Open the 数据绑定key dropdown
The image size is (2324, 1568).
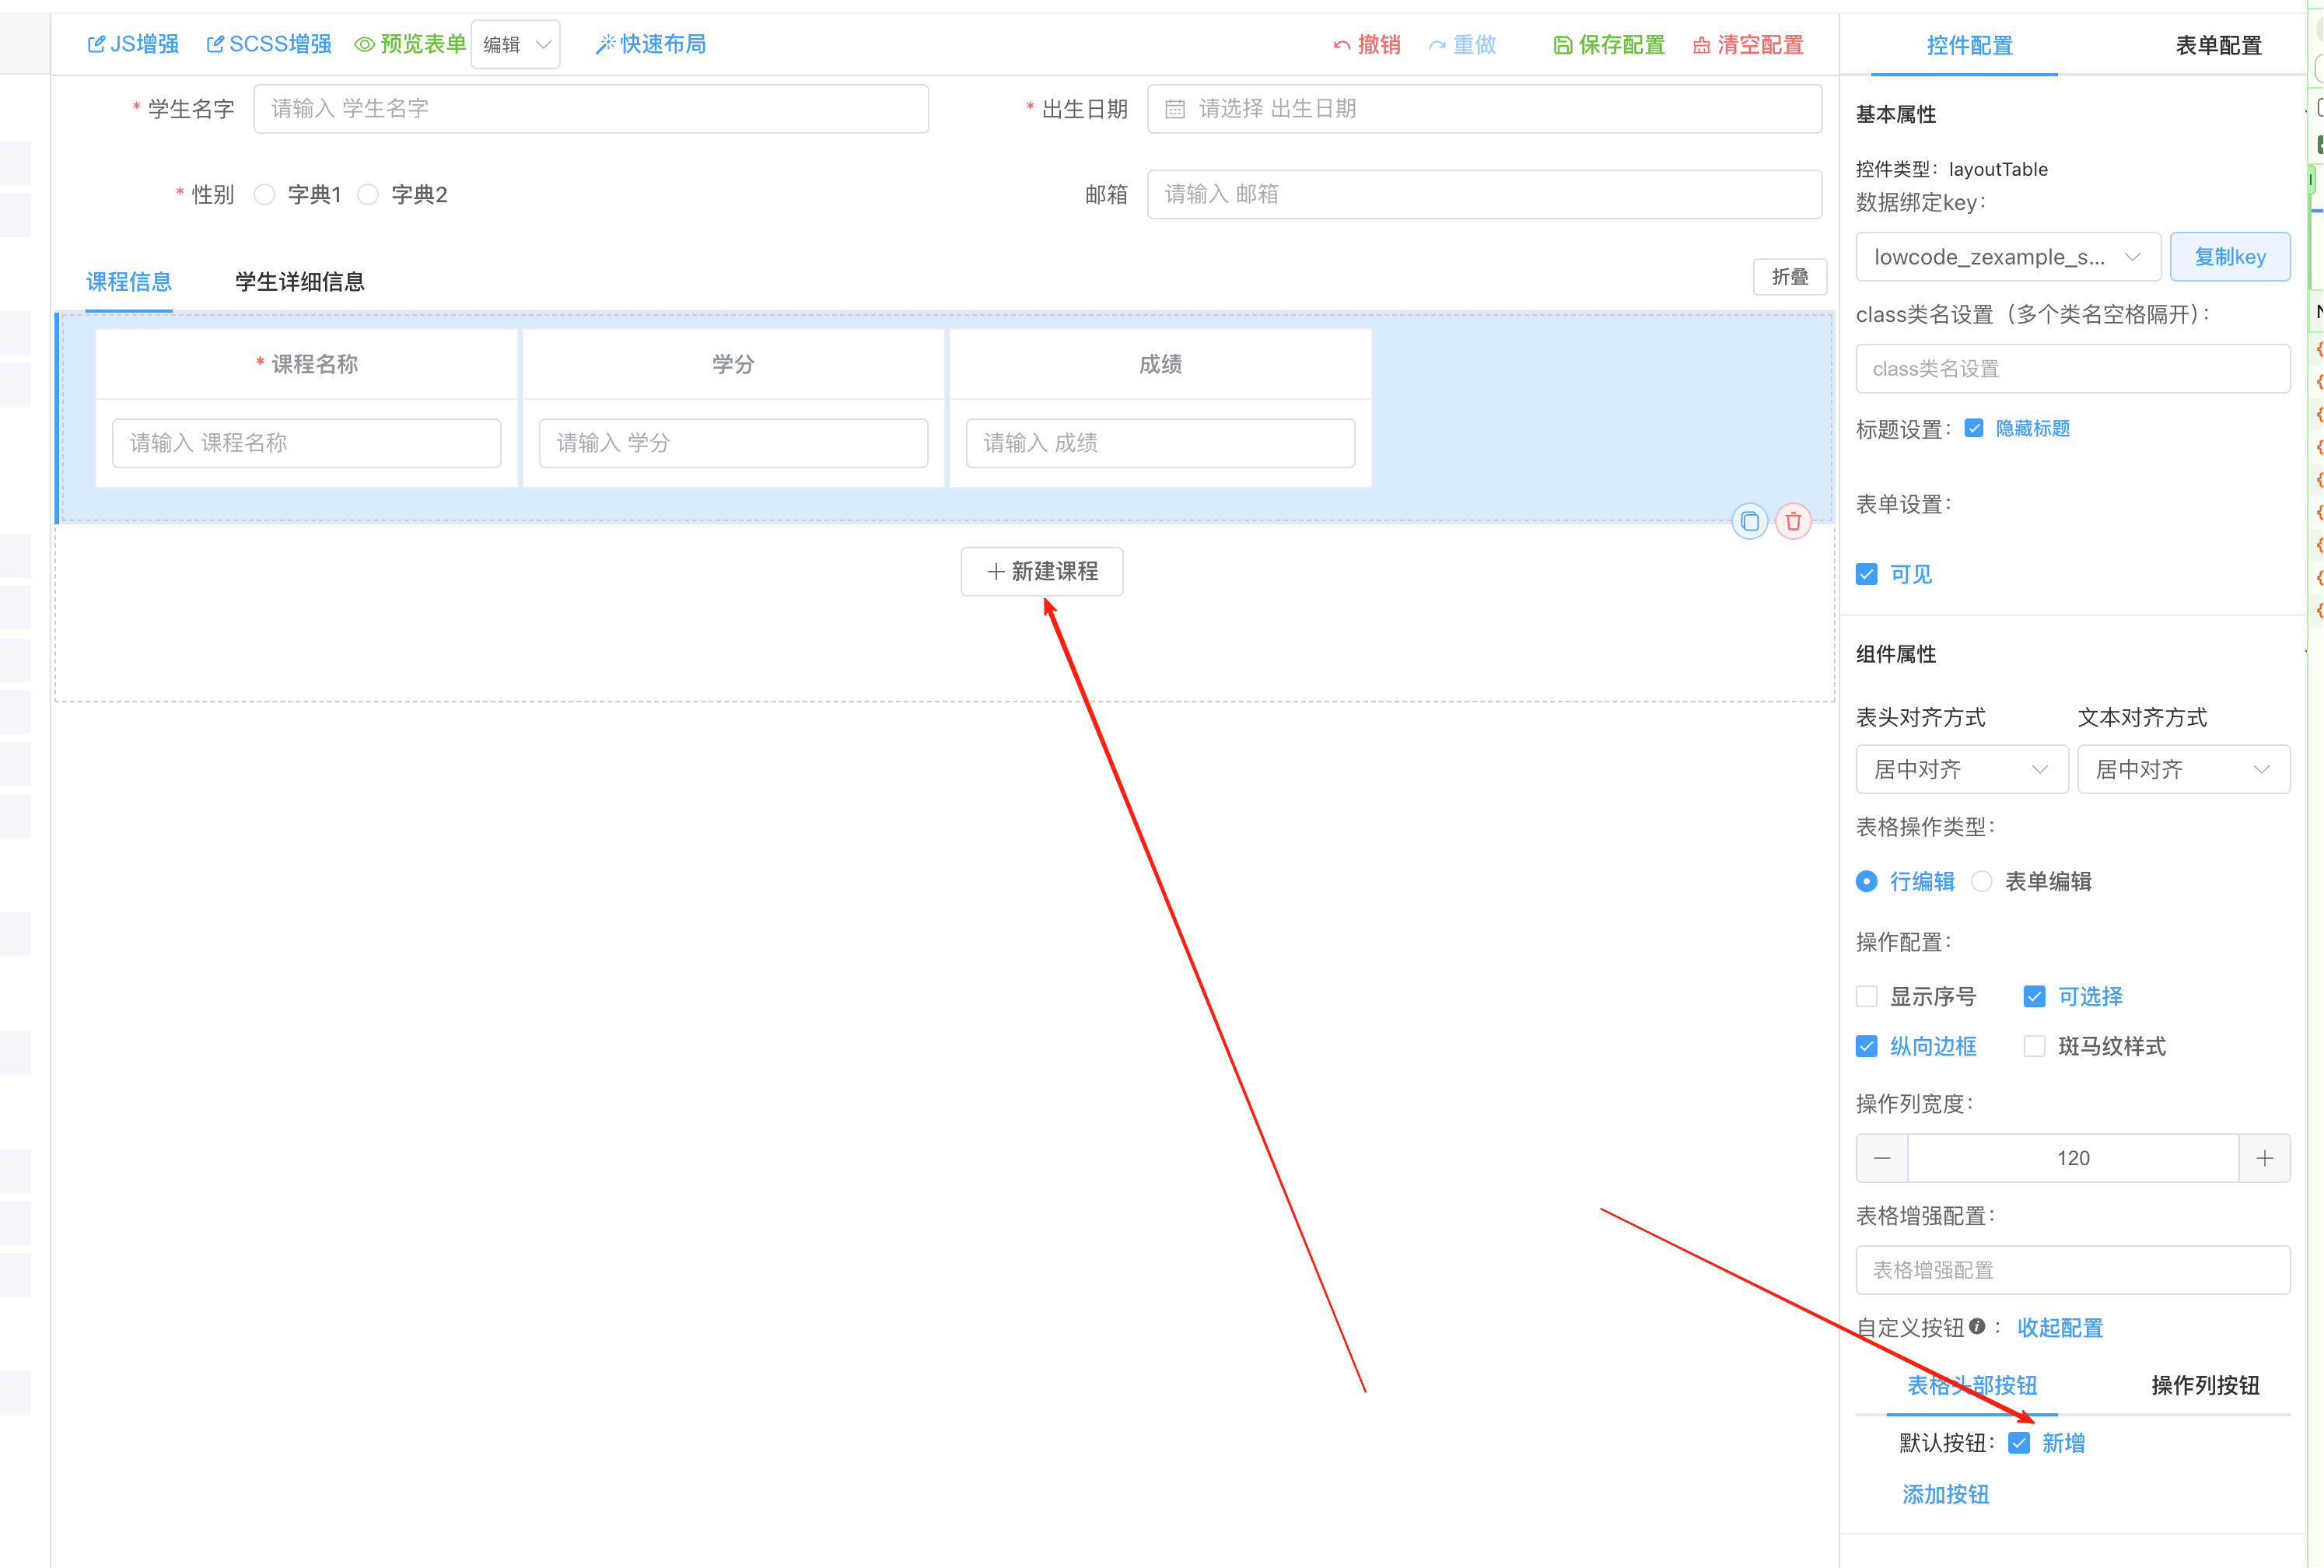click(2007, 257)
